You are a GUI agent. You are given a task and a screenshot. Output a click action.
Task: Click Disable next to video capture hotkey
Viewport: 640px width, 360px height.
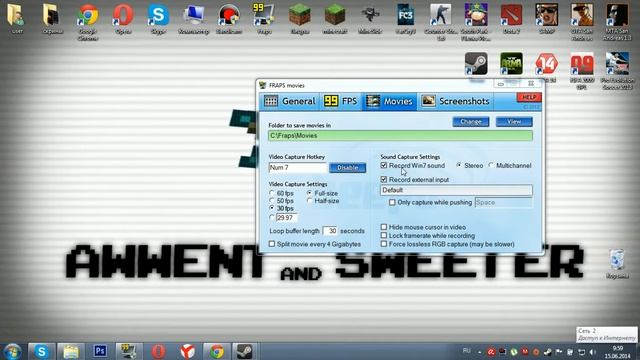pyautogui.click(x=347, y=168)
